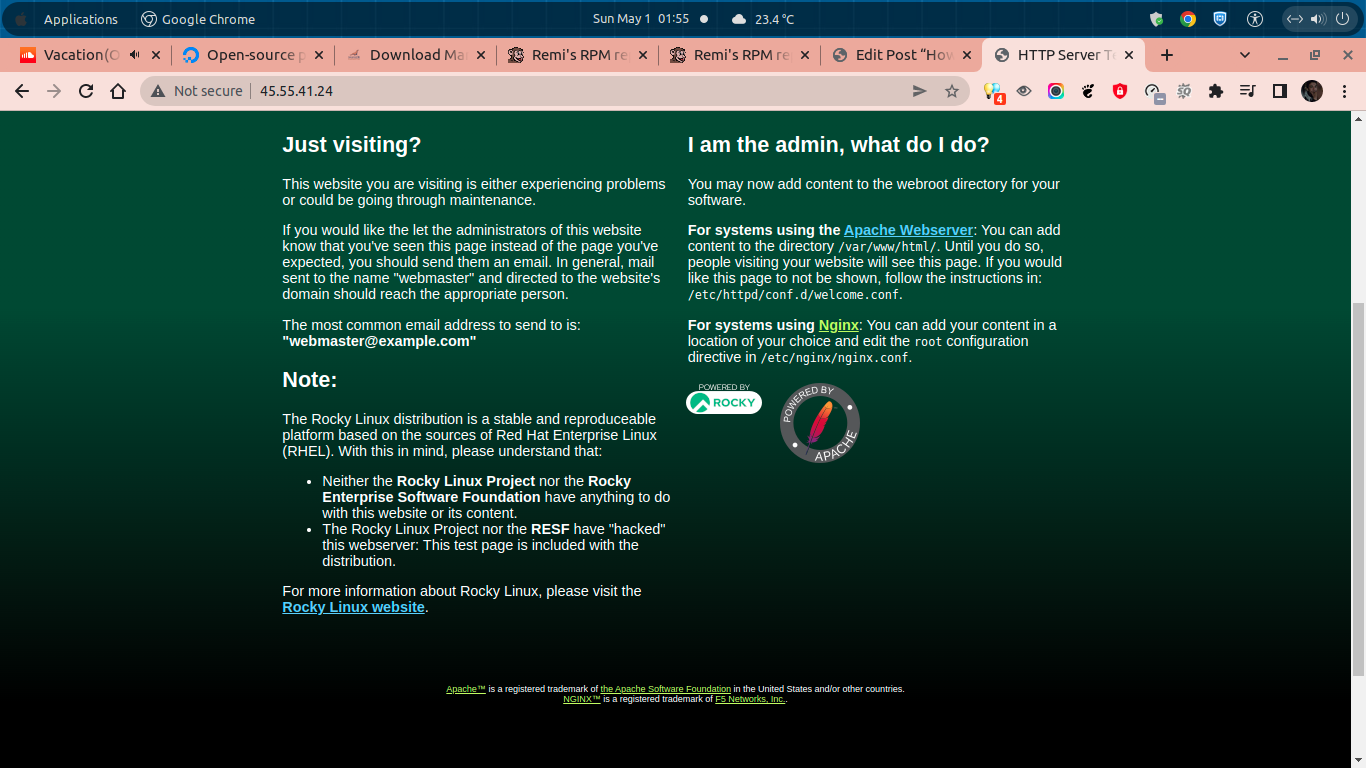Click the 'Just visiting?' heading
Viewport: 1366px width, 768px height.
352,145
